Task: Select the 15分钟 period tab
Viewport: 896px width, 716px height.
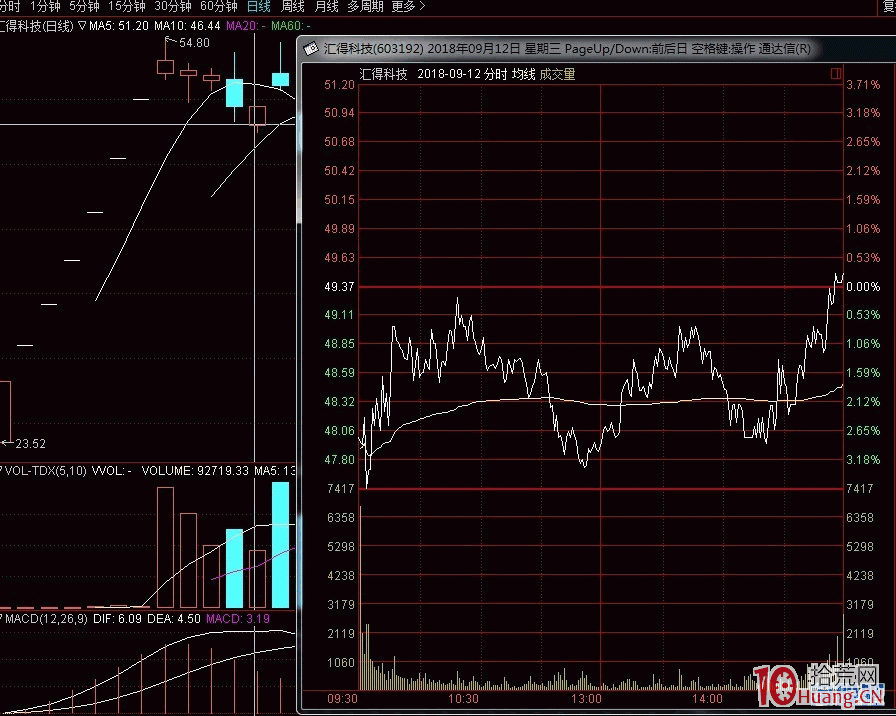Action: pyautogui.click(x=126, y=6)
